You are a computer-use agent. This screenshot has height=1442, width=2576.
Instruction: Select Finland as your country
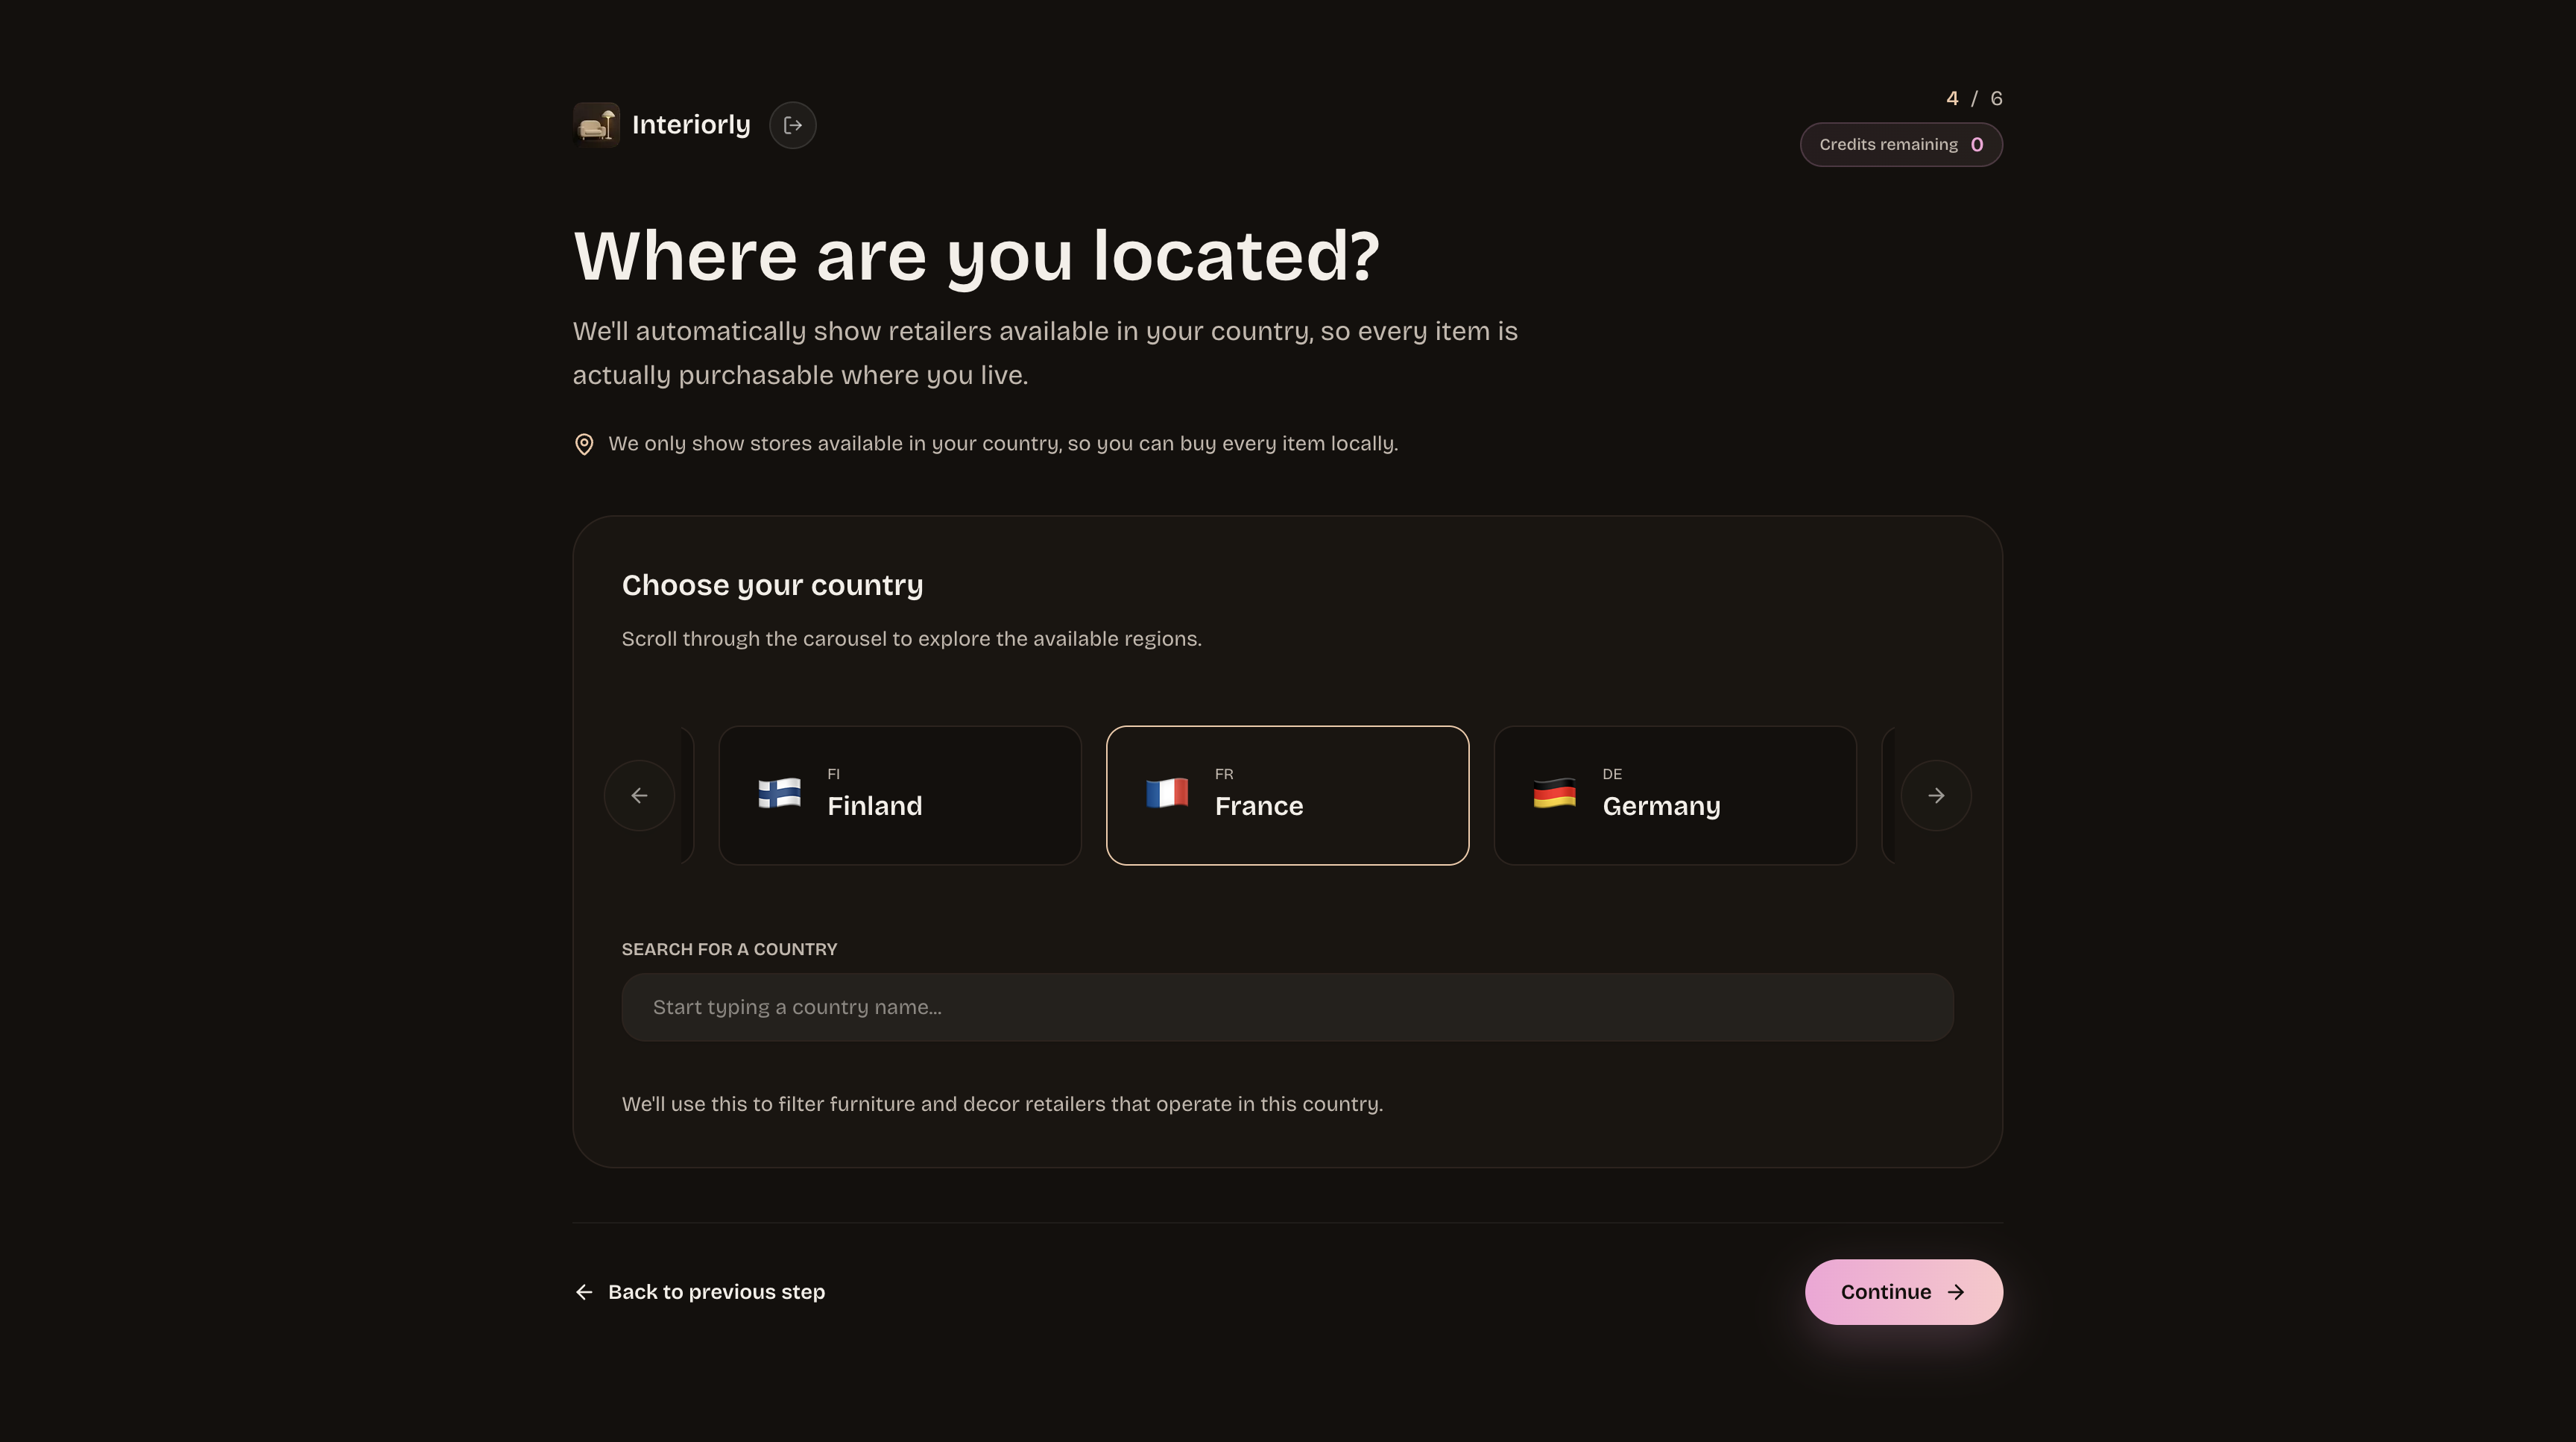[899, 794]
